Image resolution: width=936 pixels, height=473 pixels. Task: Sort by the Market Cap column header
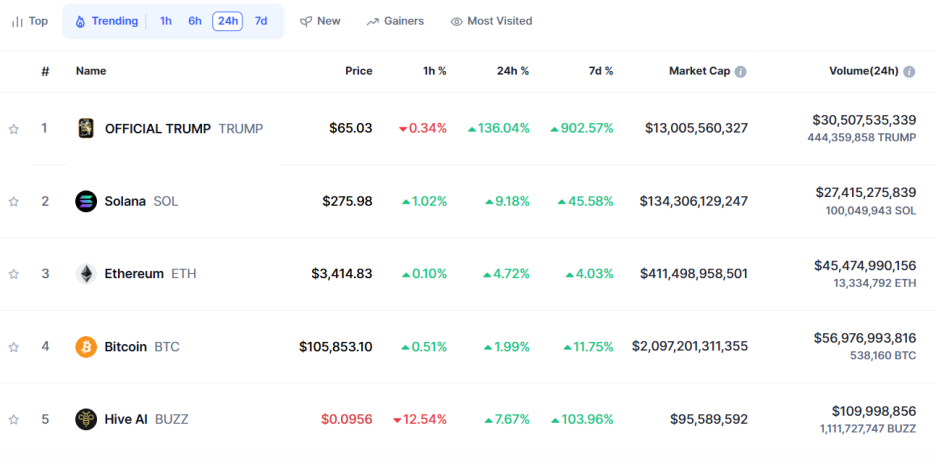click(x=699, y=71)
